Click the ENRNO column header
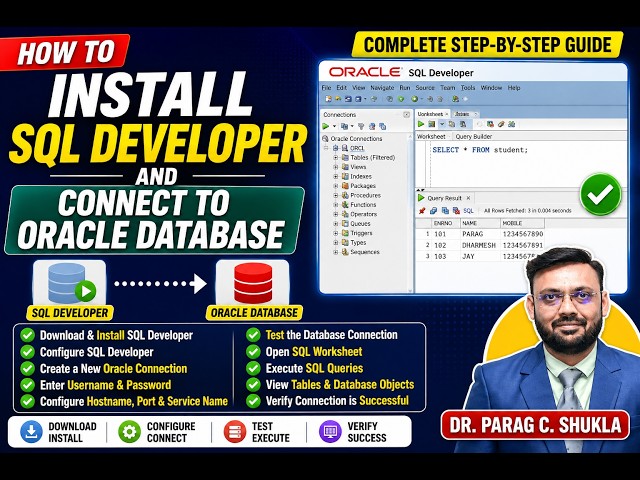The image size is (640, 480). pos(446,223)
